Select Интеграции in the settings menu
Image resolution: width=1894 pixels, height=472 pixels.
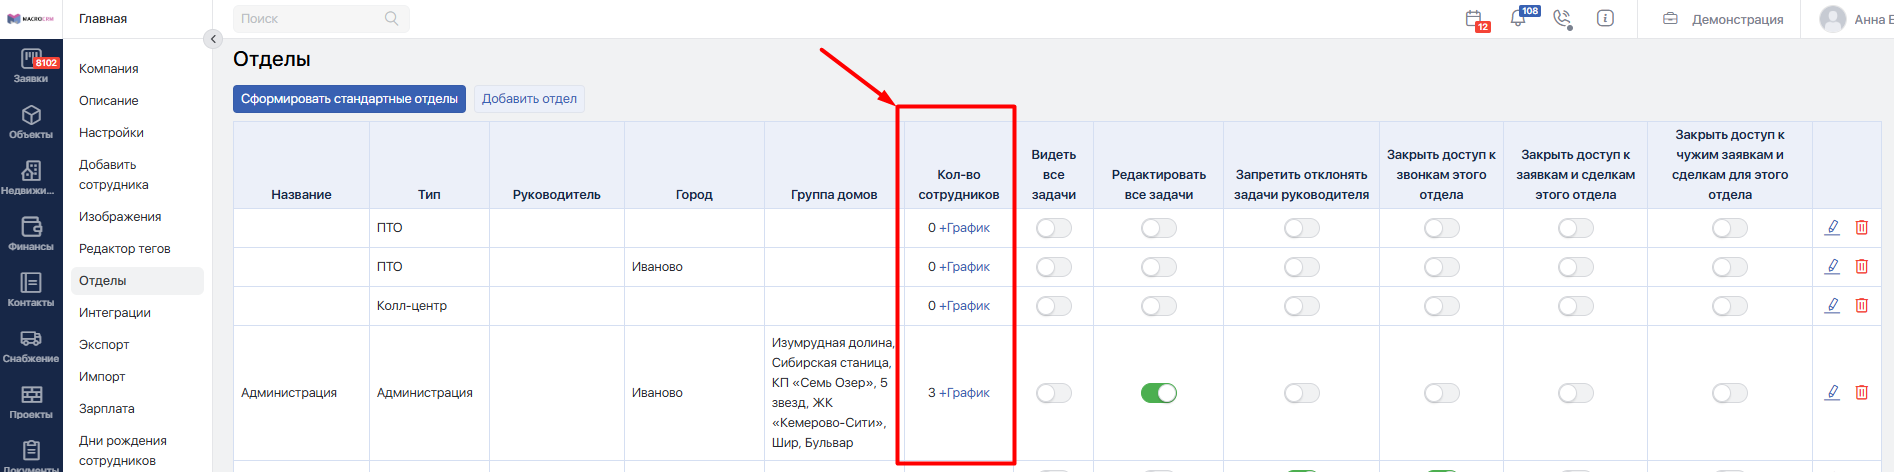point(115,313)
